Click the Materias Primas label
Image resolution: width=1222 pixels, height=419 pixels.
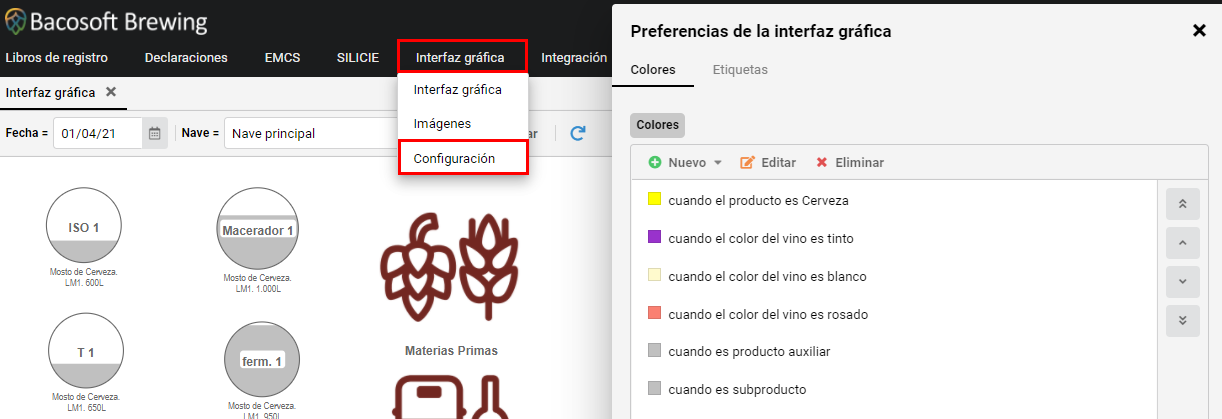[x=451, y=351]
